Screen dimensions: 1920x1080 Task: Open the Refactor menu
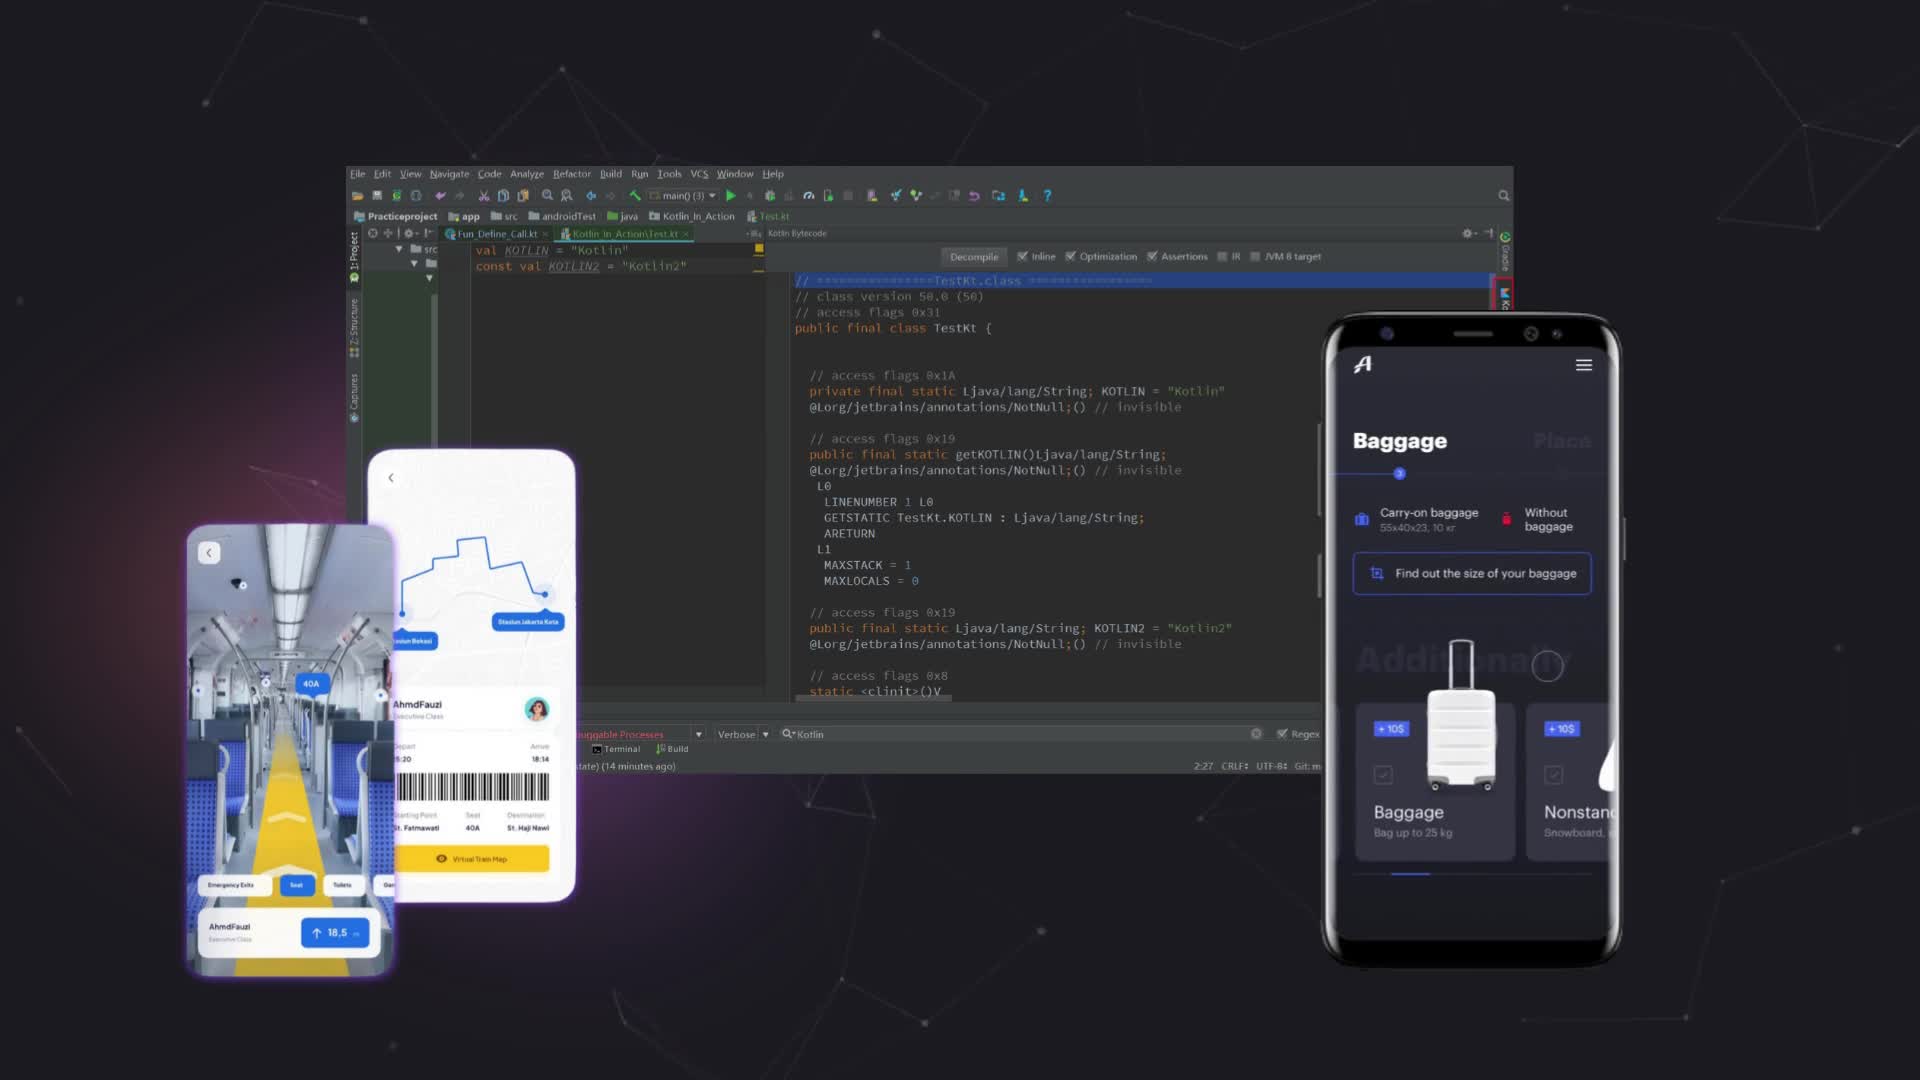point(571,174)
